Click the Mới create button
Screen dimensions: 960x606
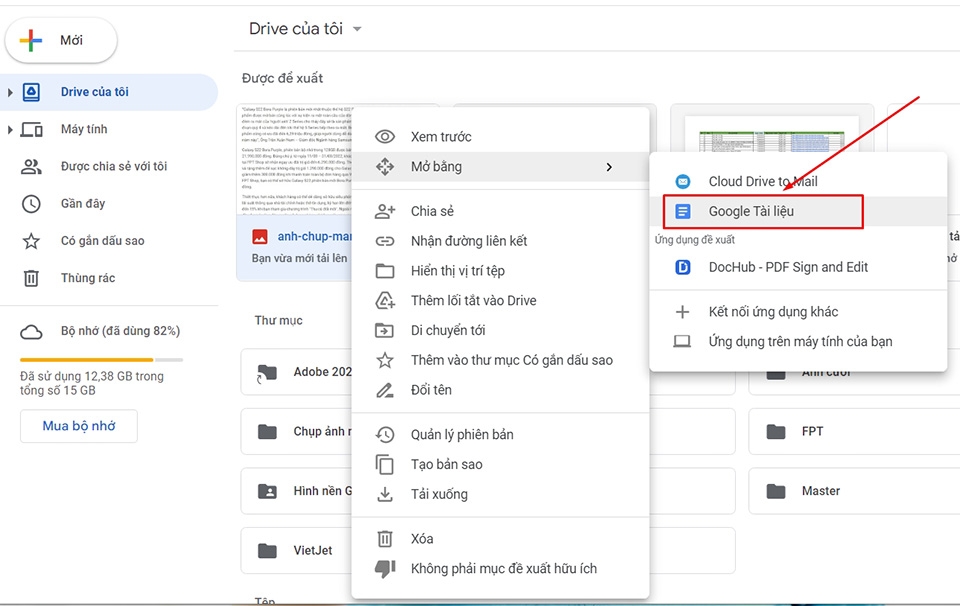click(x=61, y=40)
